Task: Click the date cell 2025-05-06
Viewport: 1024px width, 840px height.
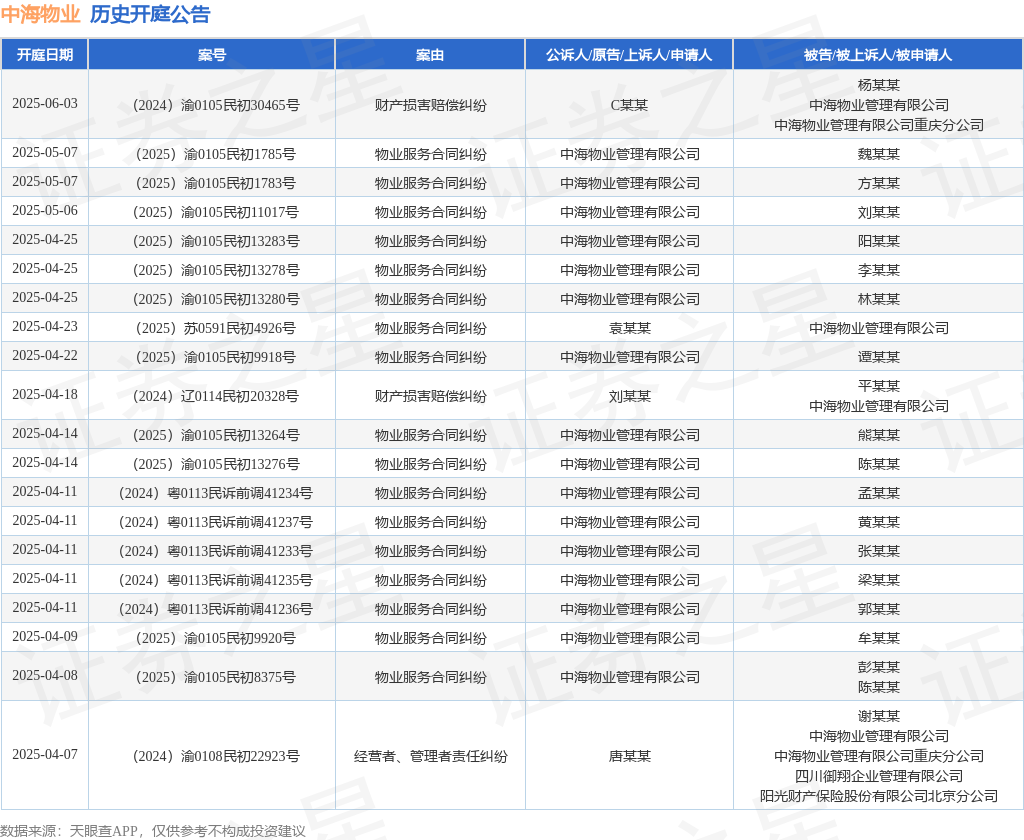Action: tap(44, 210)
